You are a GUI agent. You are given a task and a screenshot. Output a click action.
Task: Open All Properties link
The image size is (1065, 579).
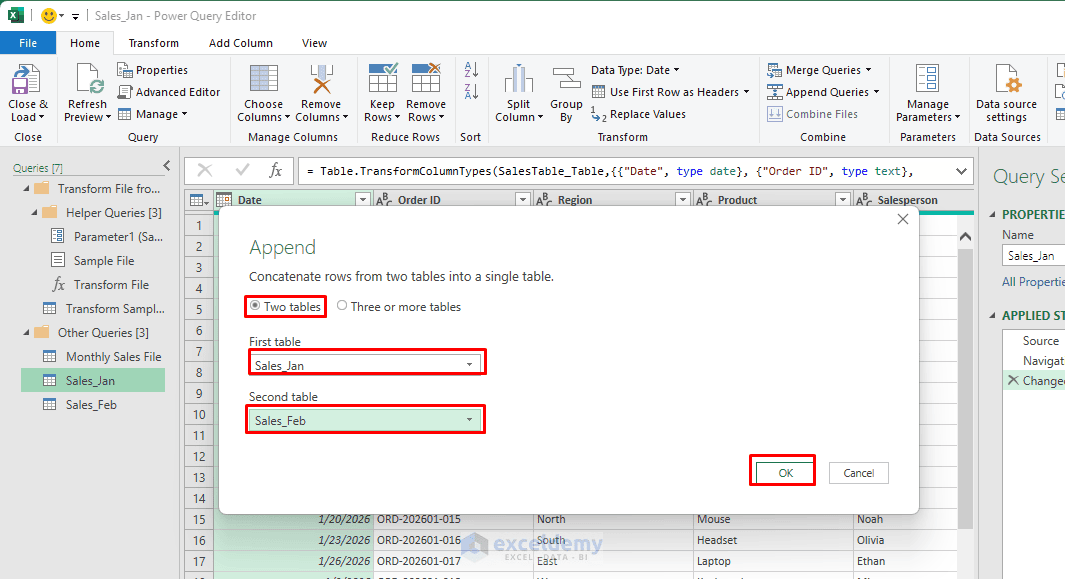(x=1033, y=281)
